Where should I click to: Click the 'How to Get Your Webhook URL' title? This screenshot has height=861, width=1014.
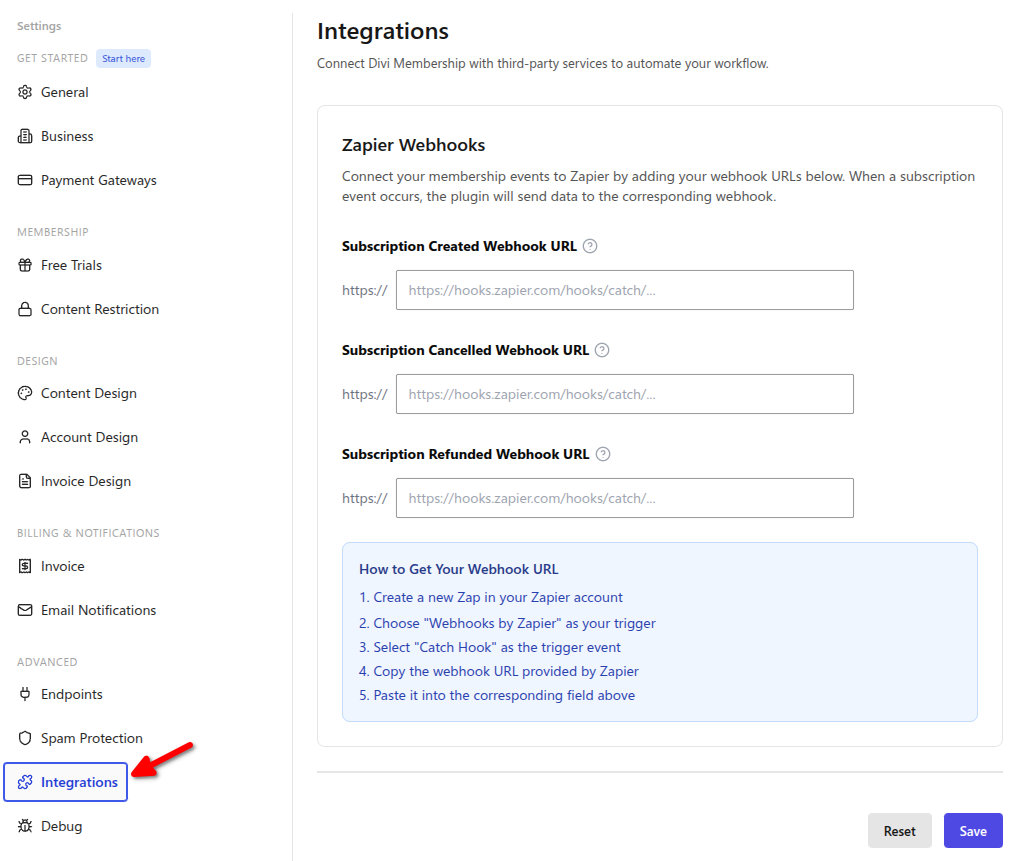tap(458, 569)
